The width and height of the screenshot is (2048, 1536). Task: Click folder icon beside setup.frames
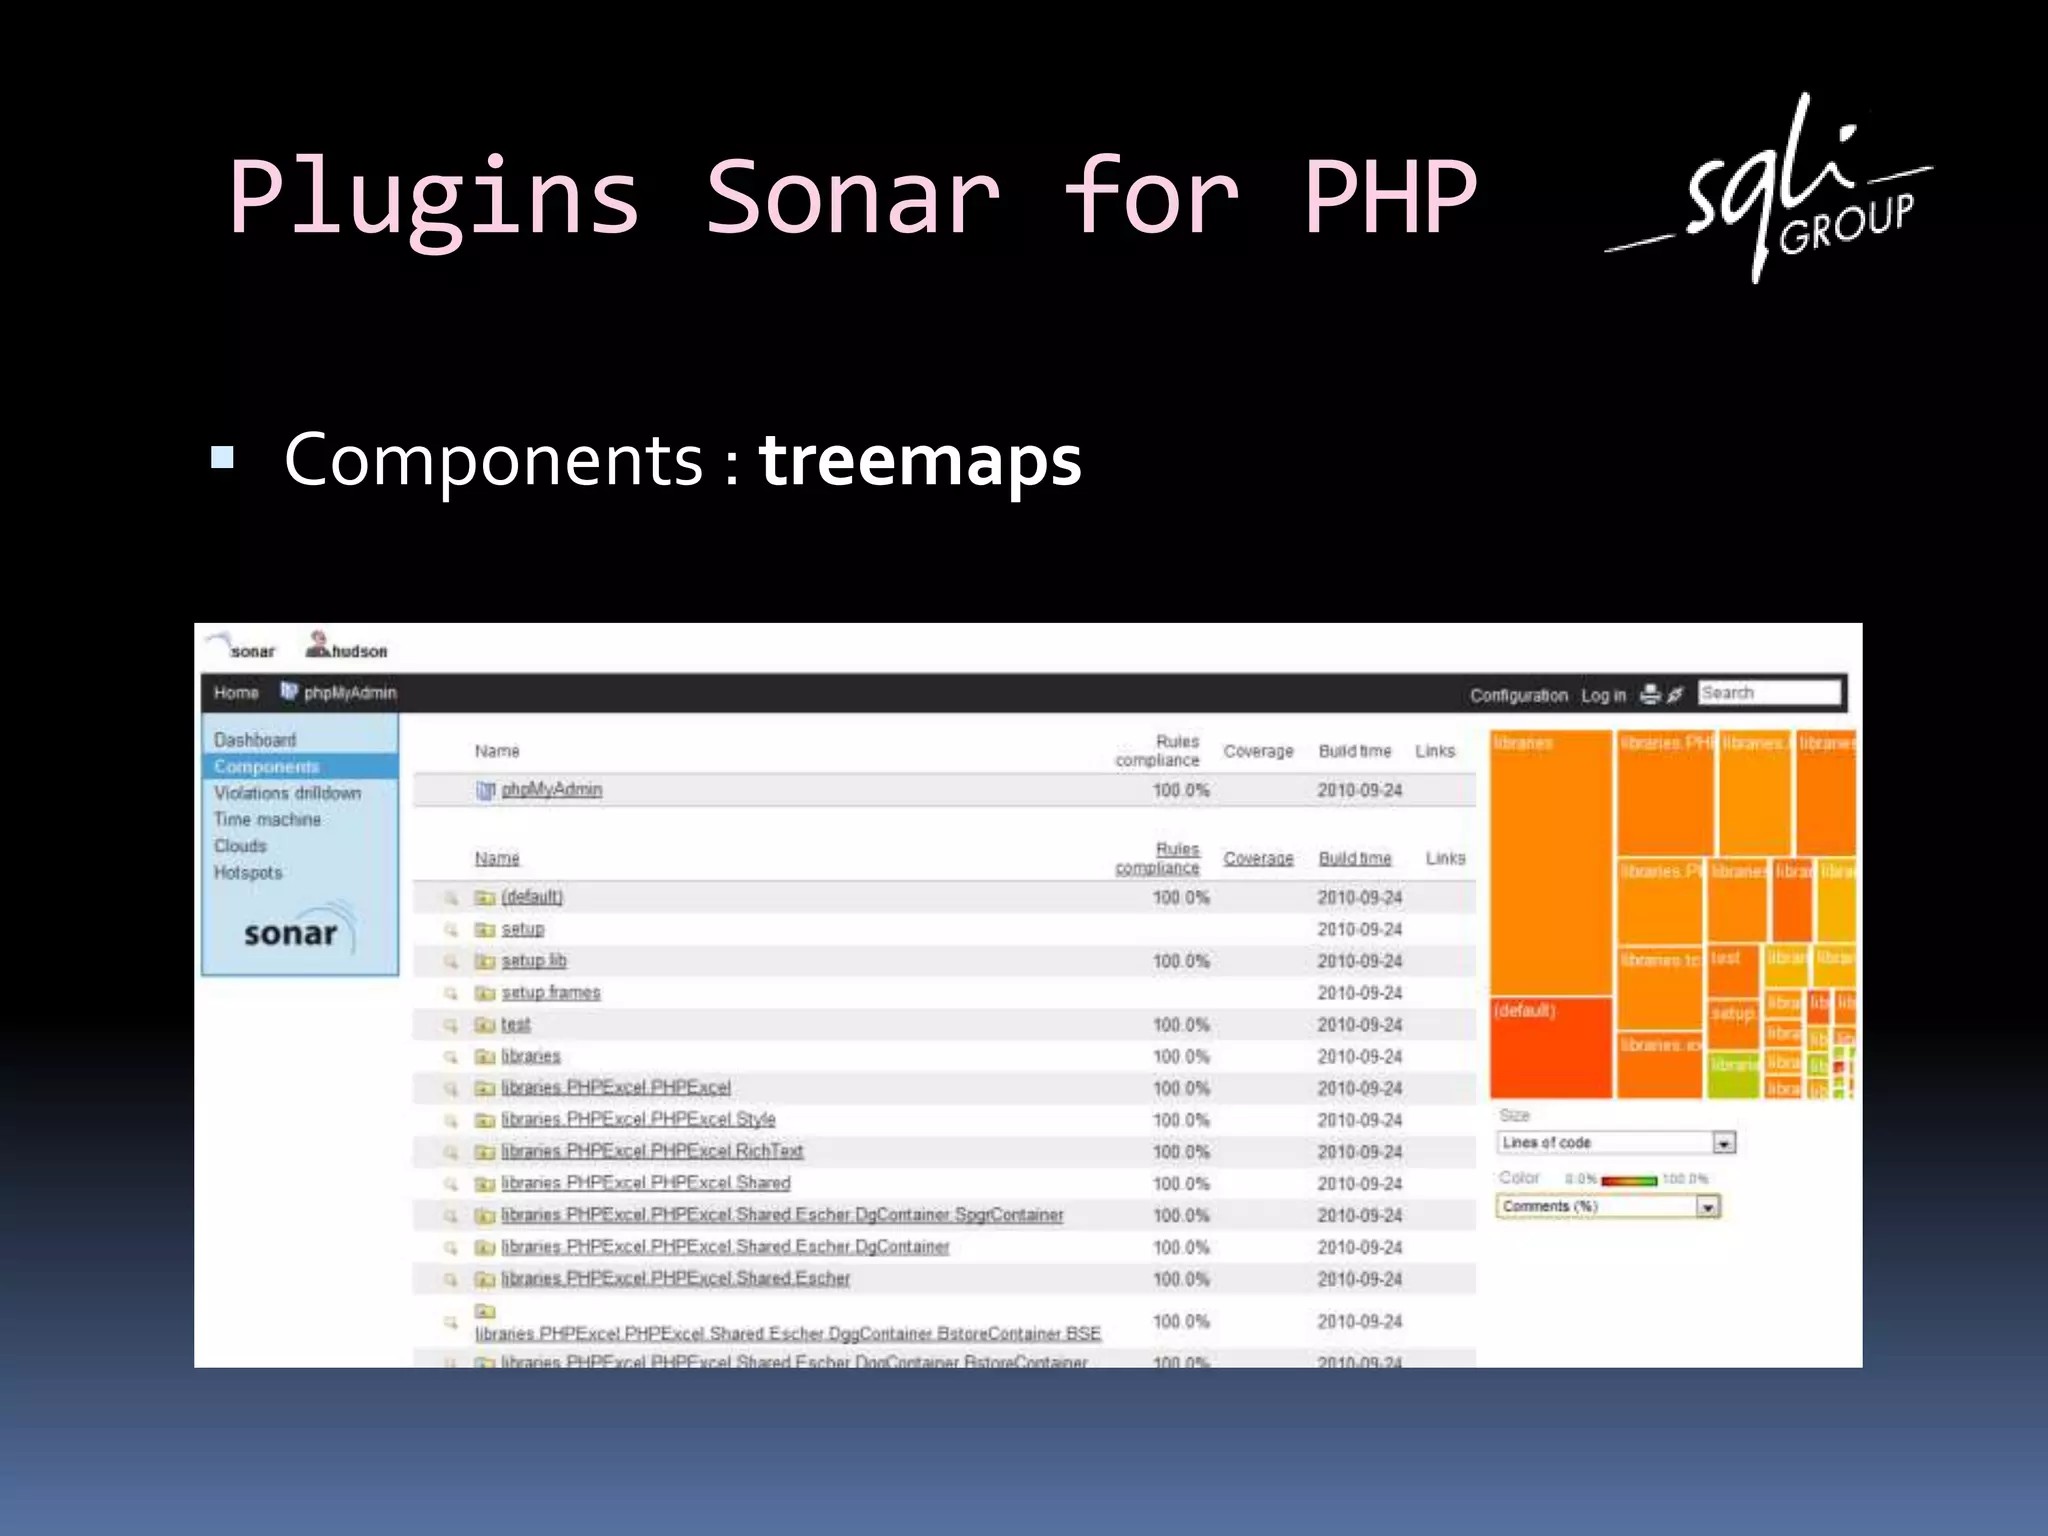[485, 993]
